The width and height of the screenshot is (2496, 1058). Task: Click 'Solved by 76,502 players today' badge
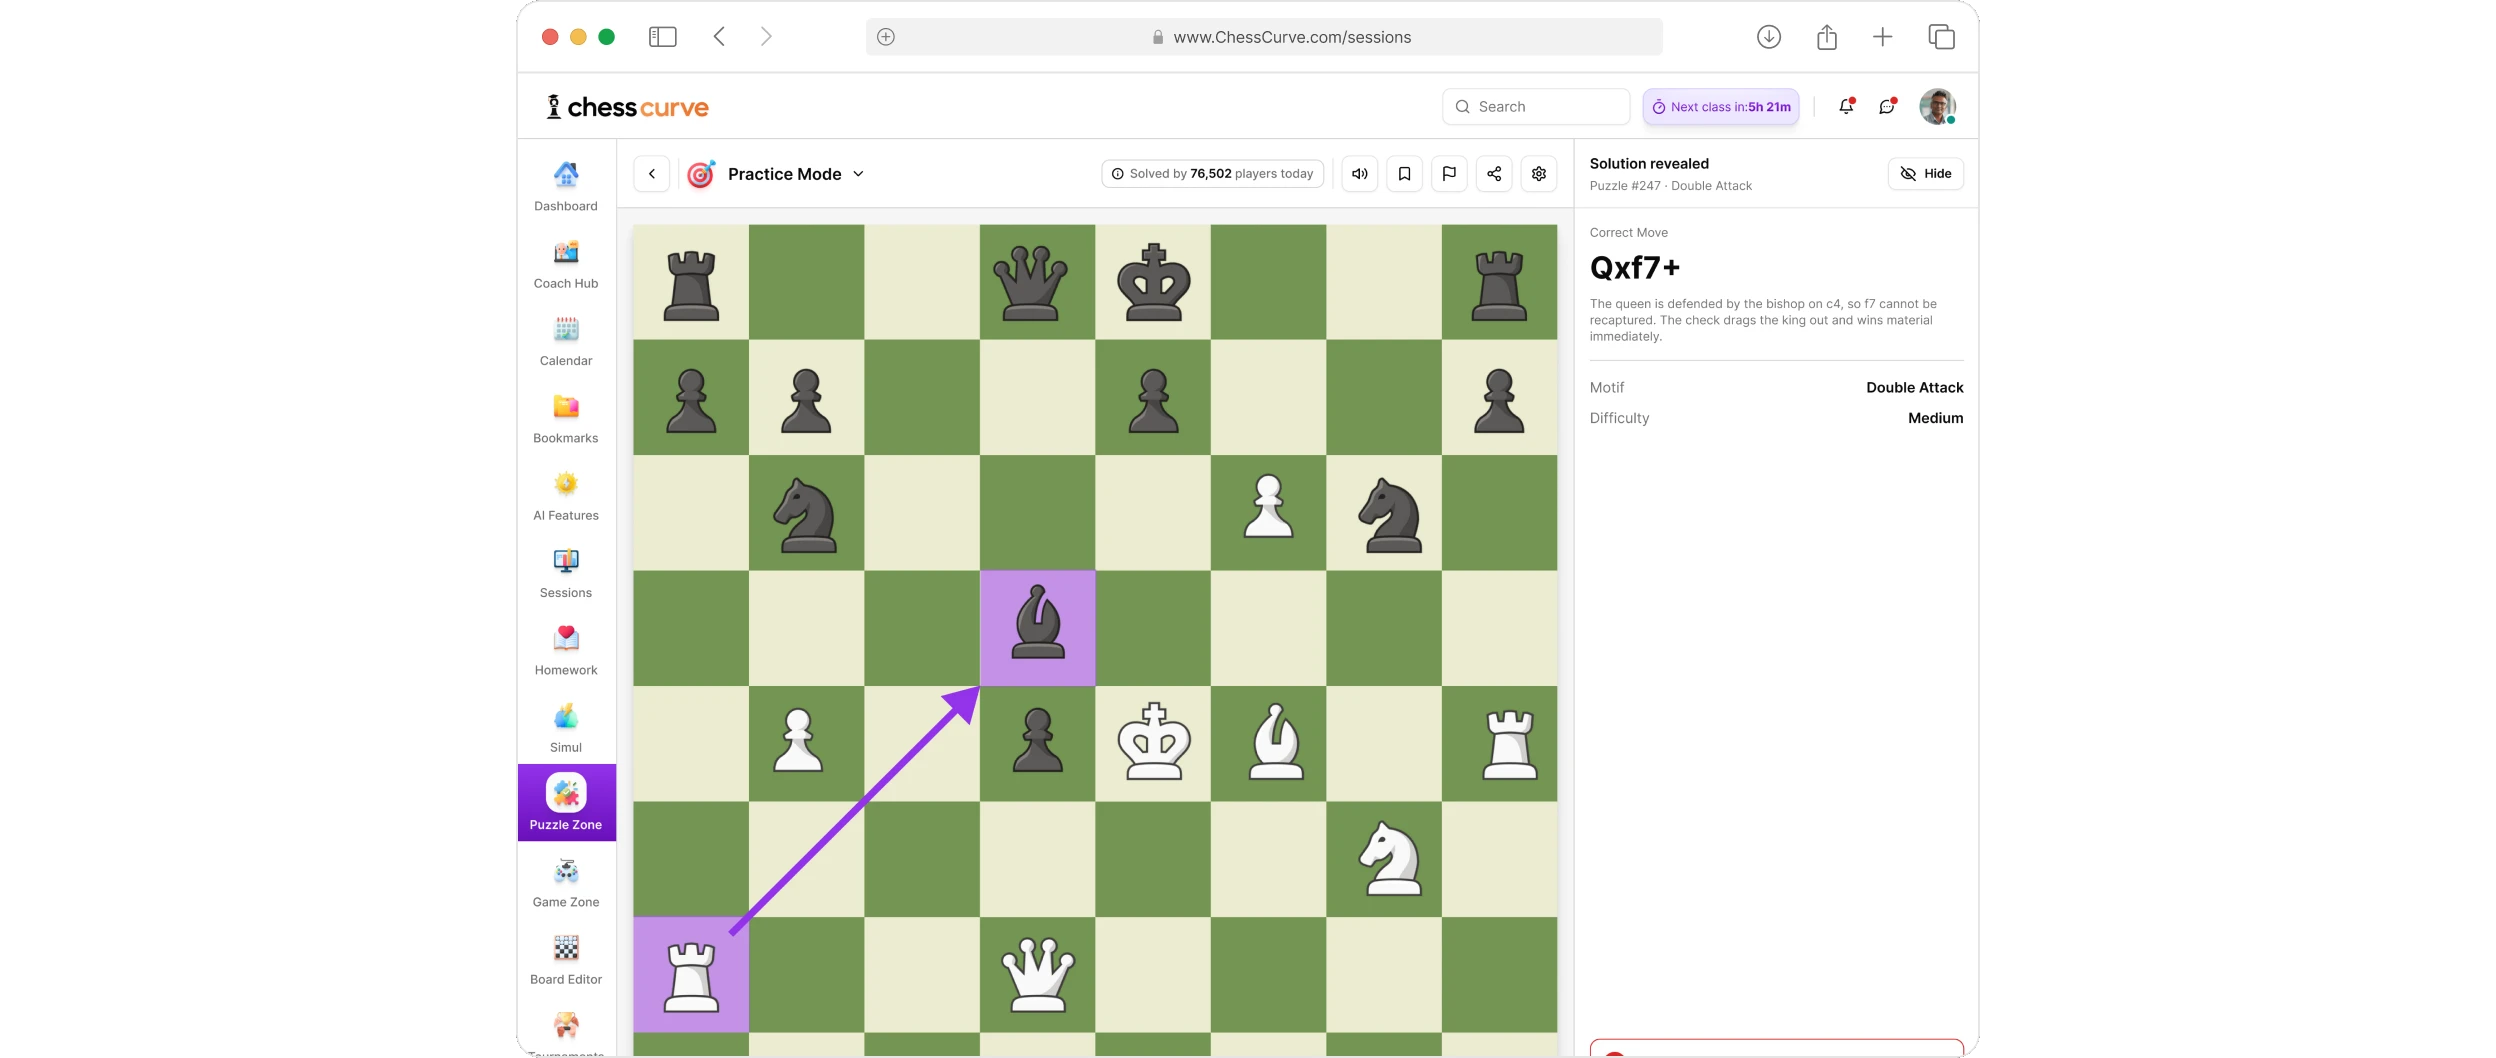(1212, 174)
